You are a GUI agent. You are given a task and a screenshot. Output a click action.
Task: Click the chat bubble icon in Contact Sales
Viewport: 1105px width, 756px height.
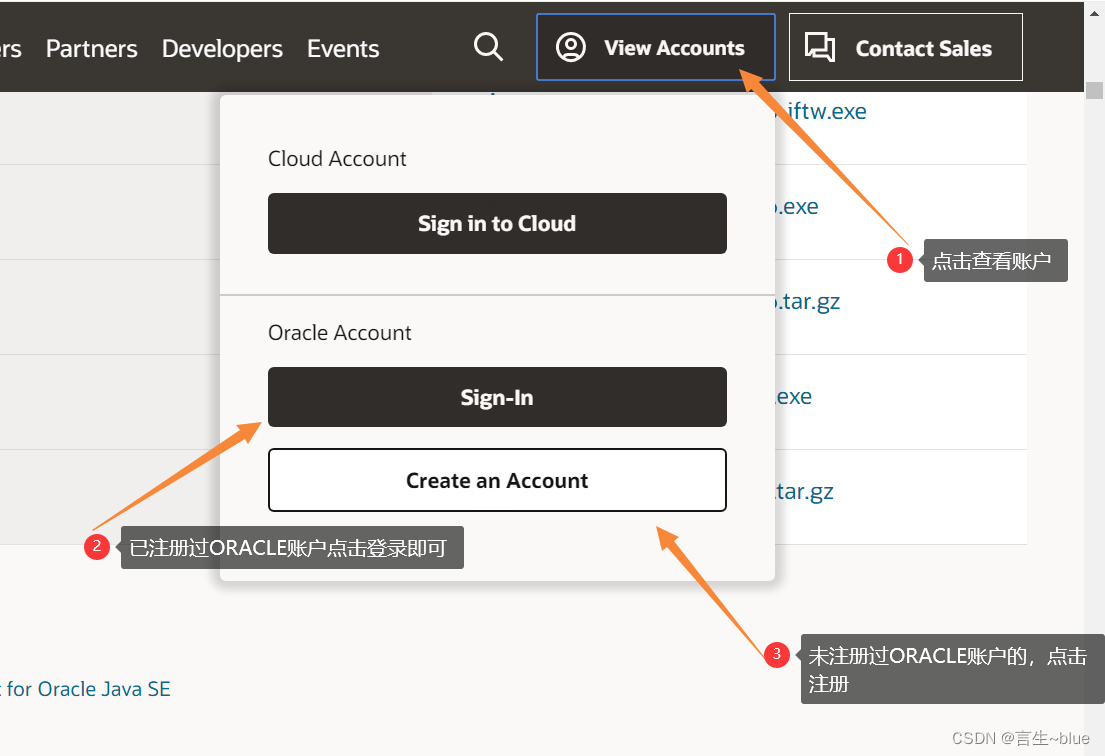820,47
